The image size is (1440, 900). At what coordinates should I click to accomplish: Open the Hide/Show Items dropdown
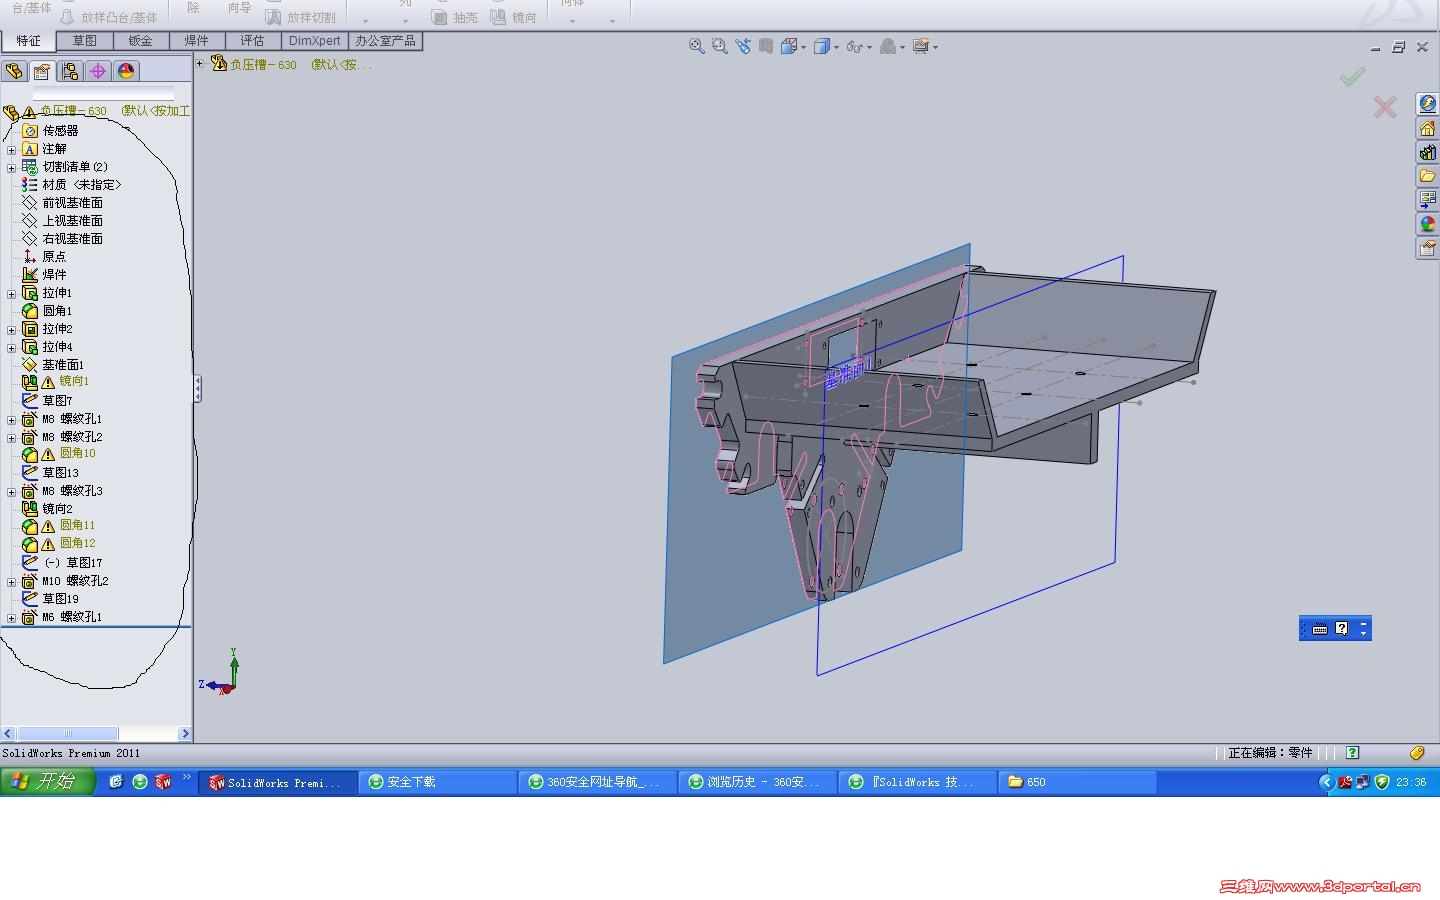[869, 47]
